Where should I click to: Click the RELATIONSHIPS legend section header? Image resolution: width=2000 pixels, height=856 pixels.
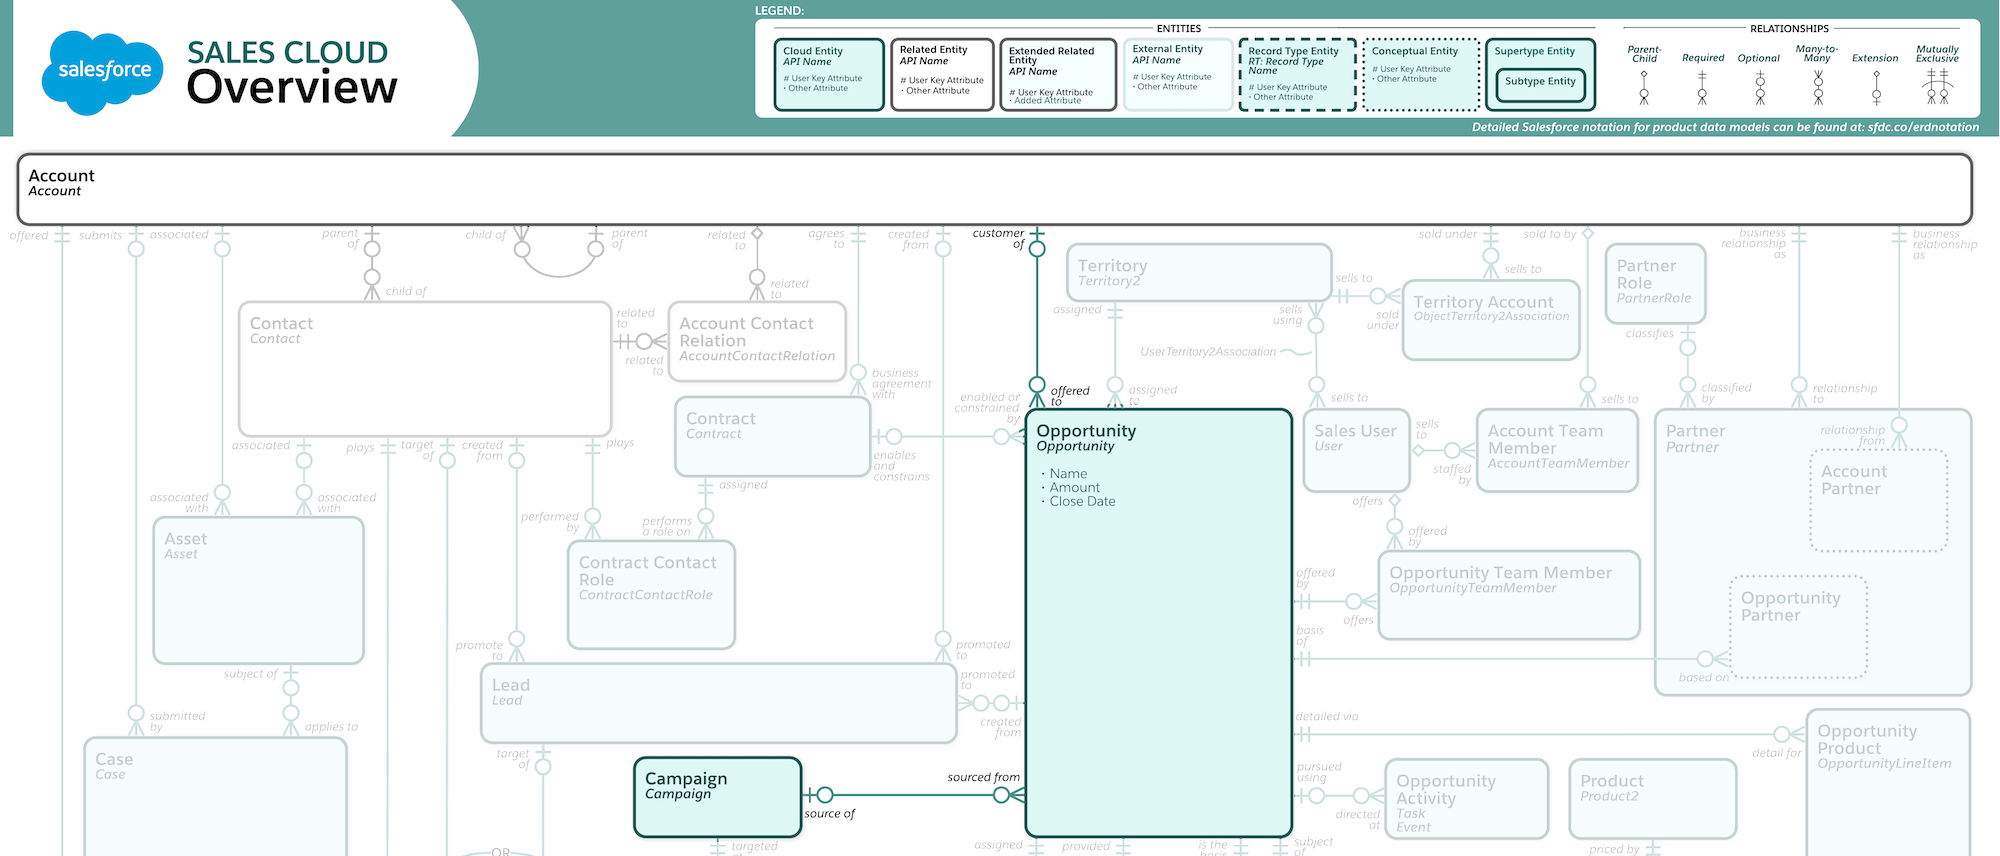pos(1789,29)
